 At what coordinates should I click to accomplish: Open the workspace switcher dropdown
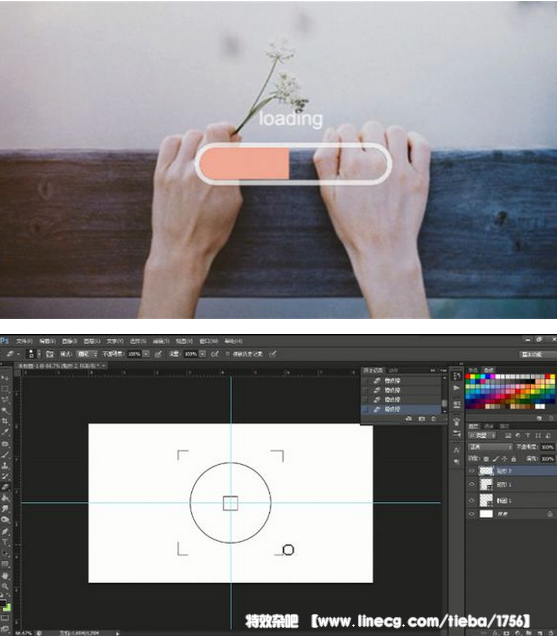[537, 354]
